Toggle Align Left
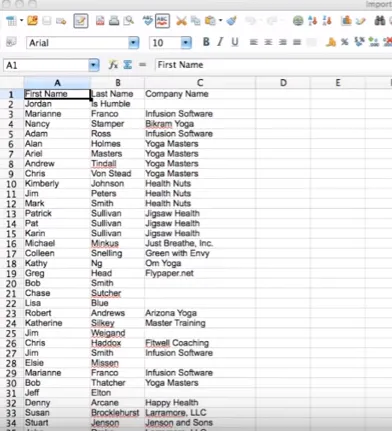Image resolution: width=392 pixels, height=431 pixels. (x=254, y=42)
